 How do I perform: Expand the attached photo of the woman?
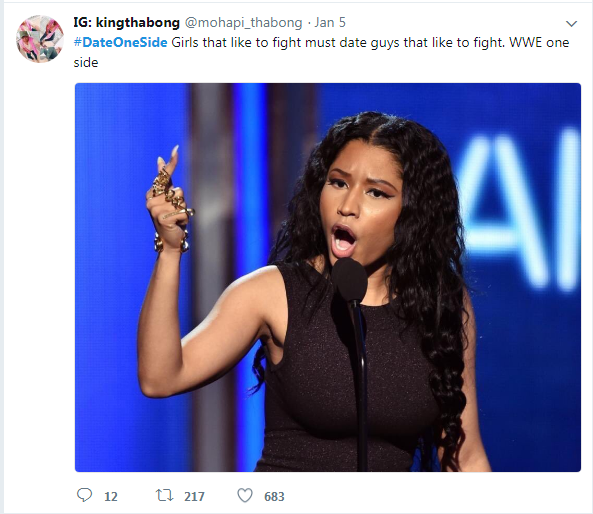[328, 277]
